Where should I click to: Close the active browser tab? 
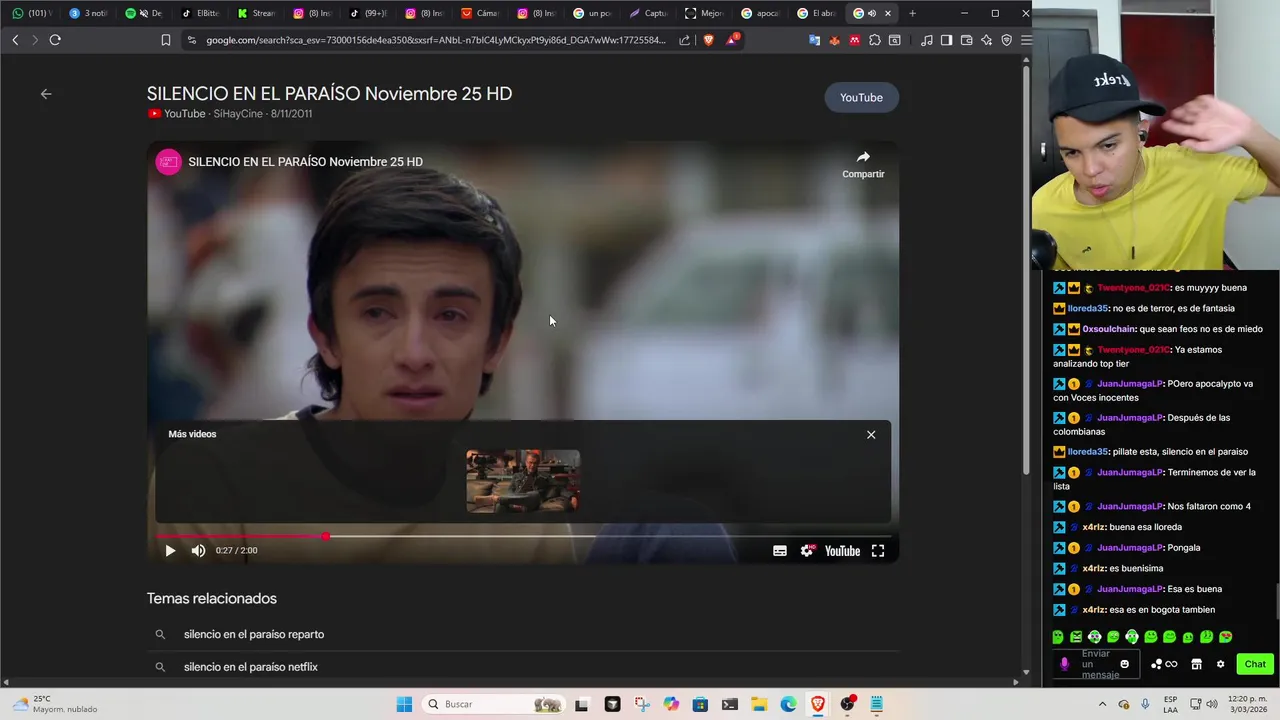887,13
